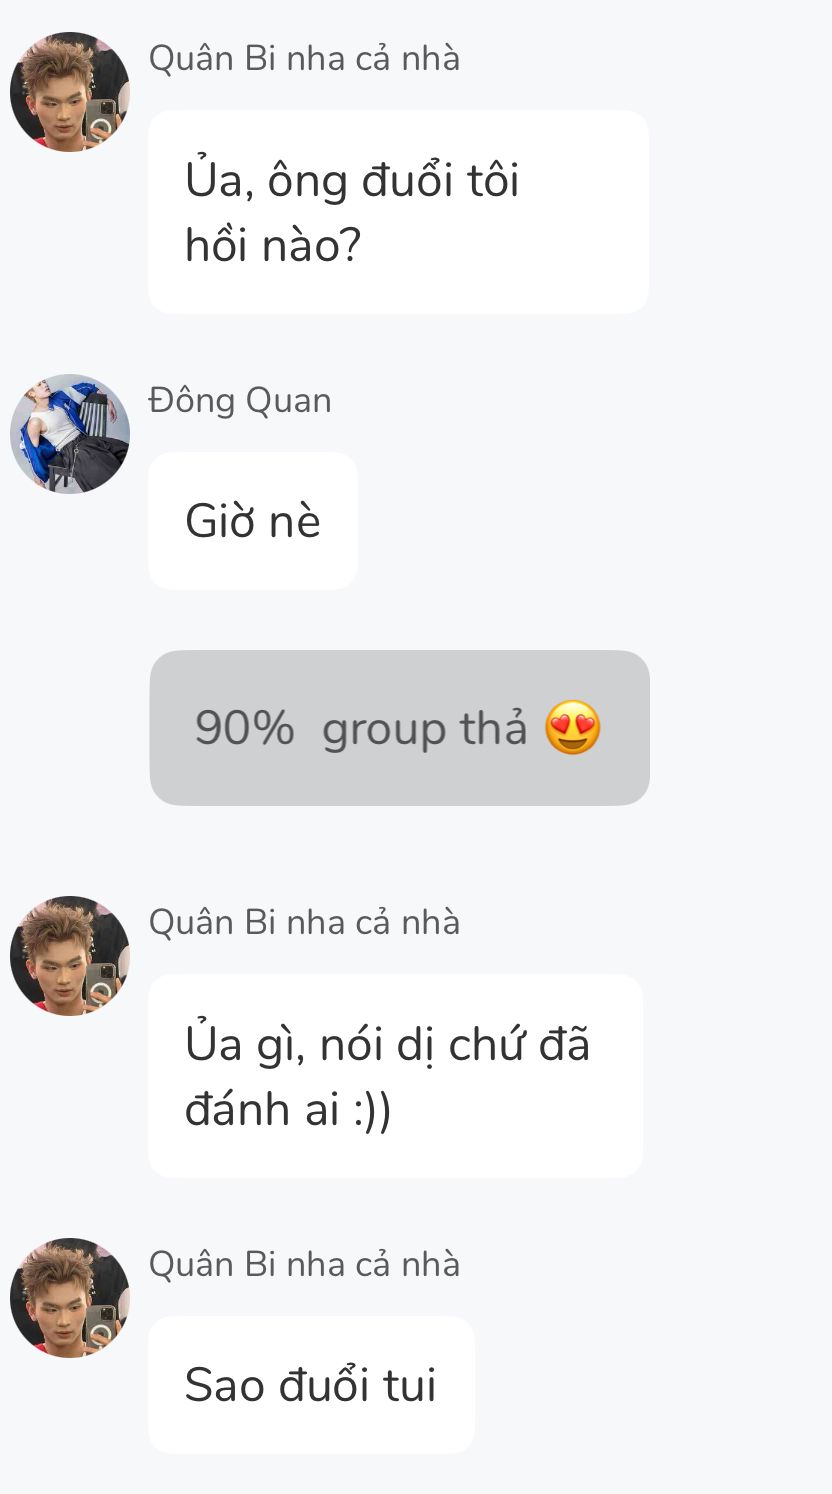Open Quân Bi's avatar next to 'Ủa gì, nói dị'

70,956
